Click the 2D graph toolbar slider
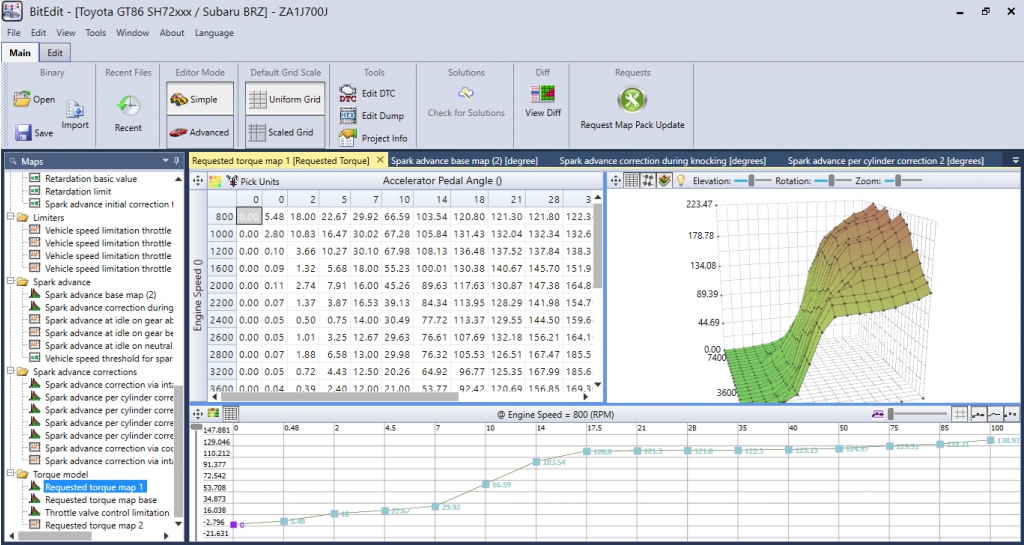This screenshot has height=545, width=1024. coord(917,414)
